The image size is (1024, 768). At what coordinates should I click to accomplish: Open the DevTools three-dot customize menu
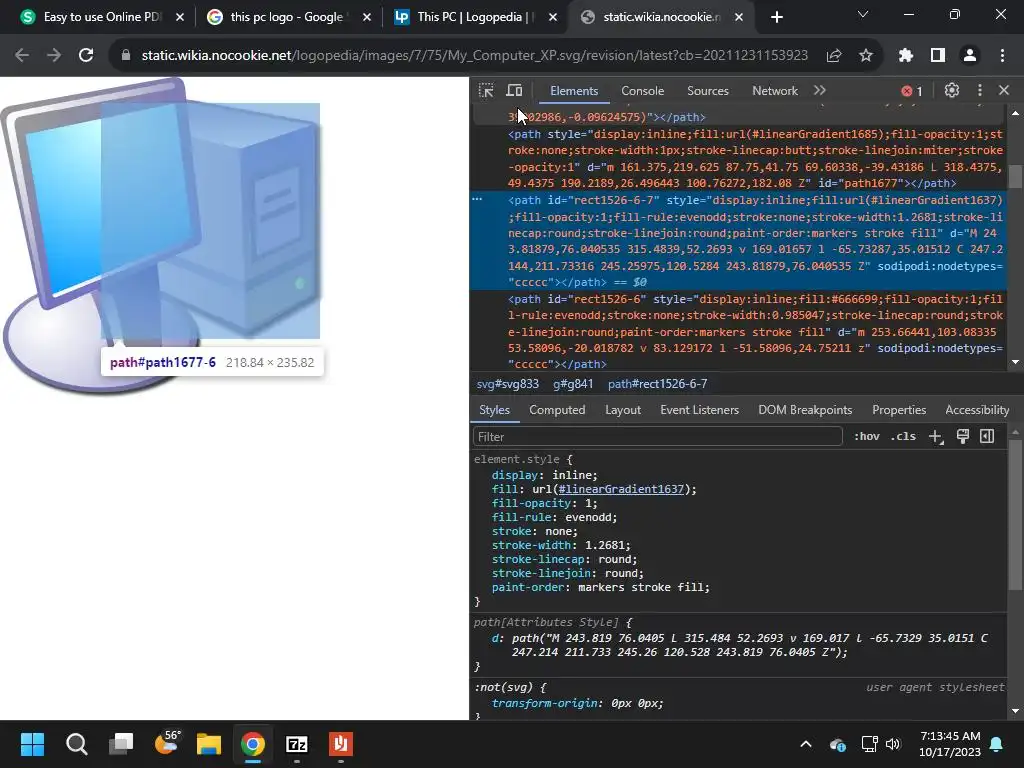(980, 91)
